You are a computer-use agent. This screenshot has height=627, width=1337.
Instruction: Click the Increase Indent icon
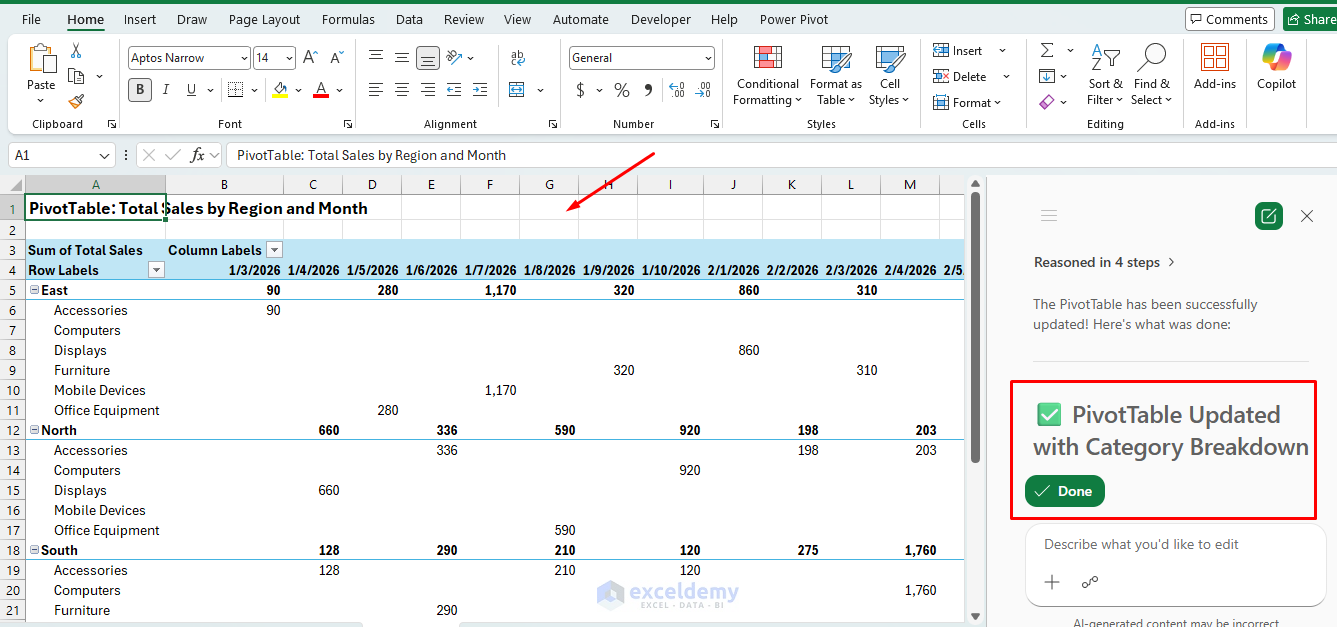478,90
